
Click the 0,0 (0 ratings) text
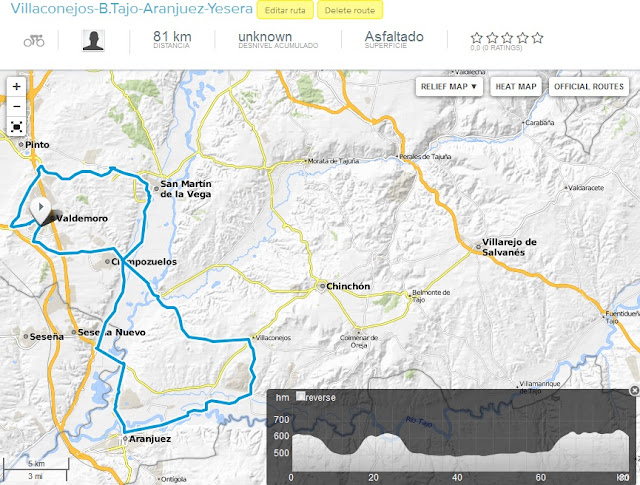(496, 48)
